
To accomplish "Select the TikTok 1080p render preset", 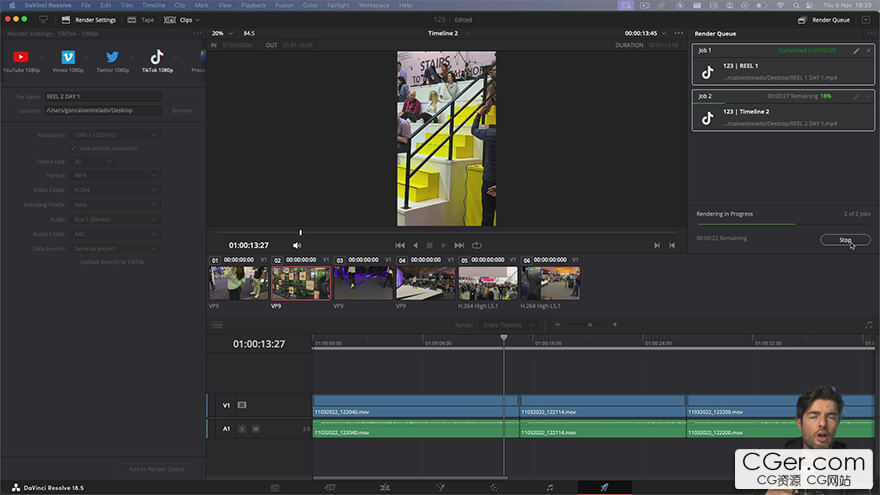I will pyautogui.click(x=157, y=61).
